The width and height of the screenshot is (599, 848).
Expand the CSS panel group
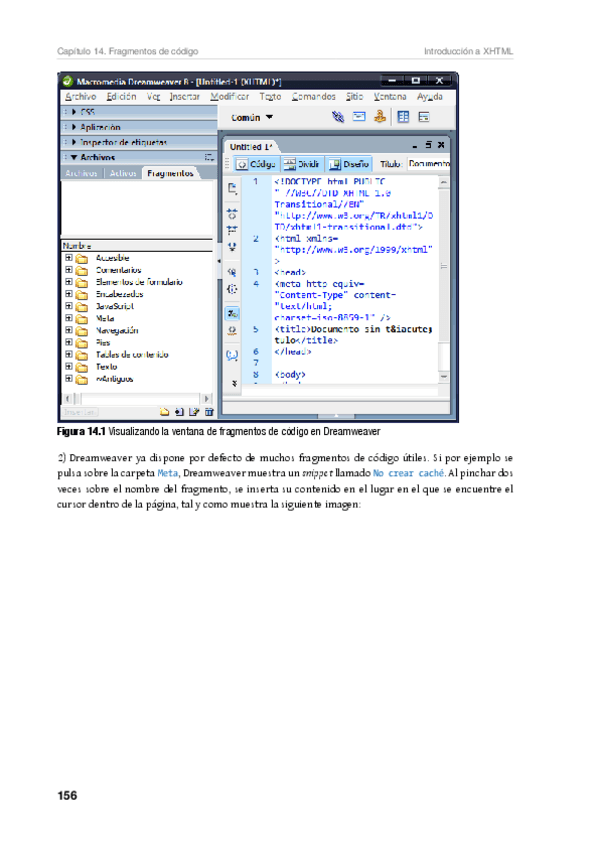click(x=74, y=112)
